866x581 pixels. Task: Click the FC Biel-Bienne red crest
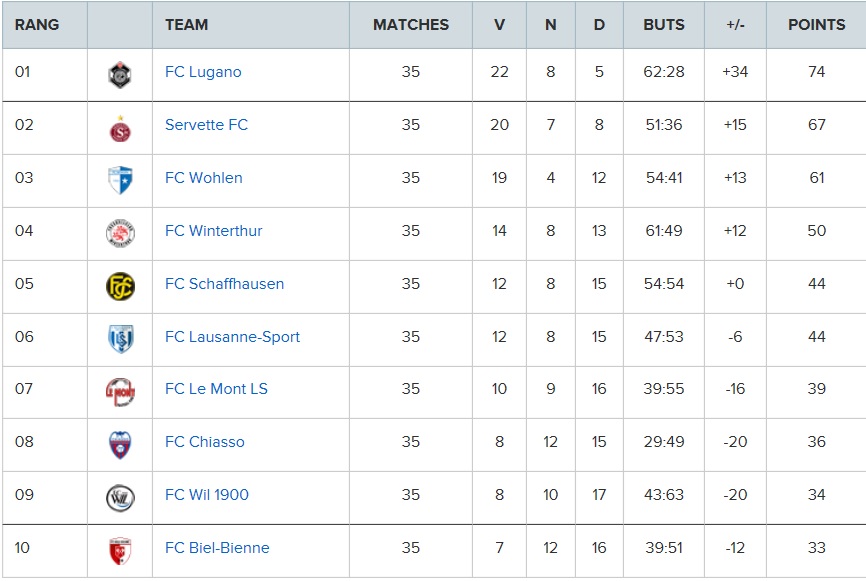(x=120, y=550)
